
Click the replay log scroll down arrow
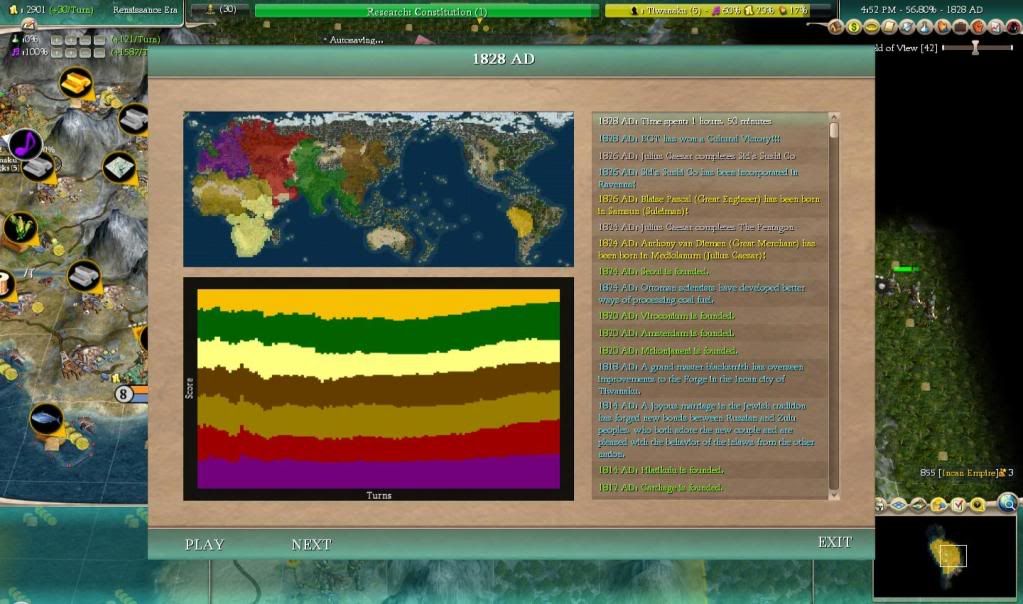click(833, 495)
